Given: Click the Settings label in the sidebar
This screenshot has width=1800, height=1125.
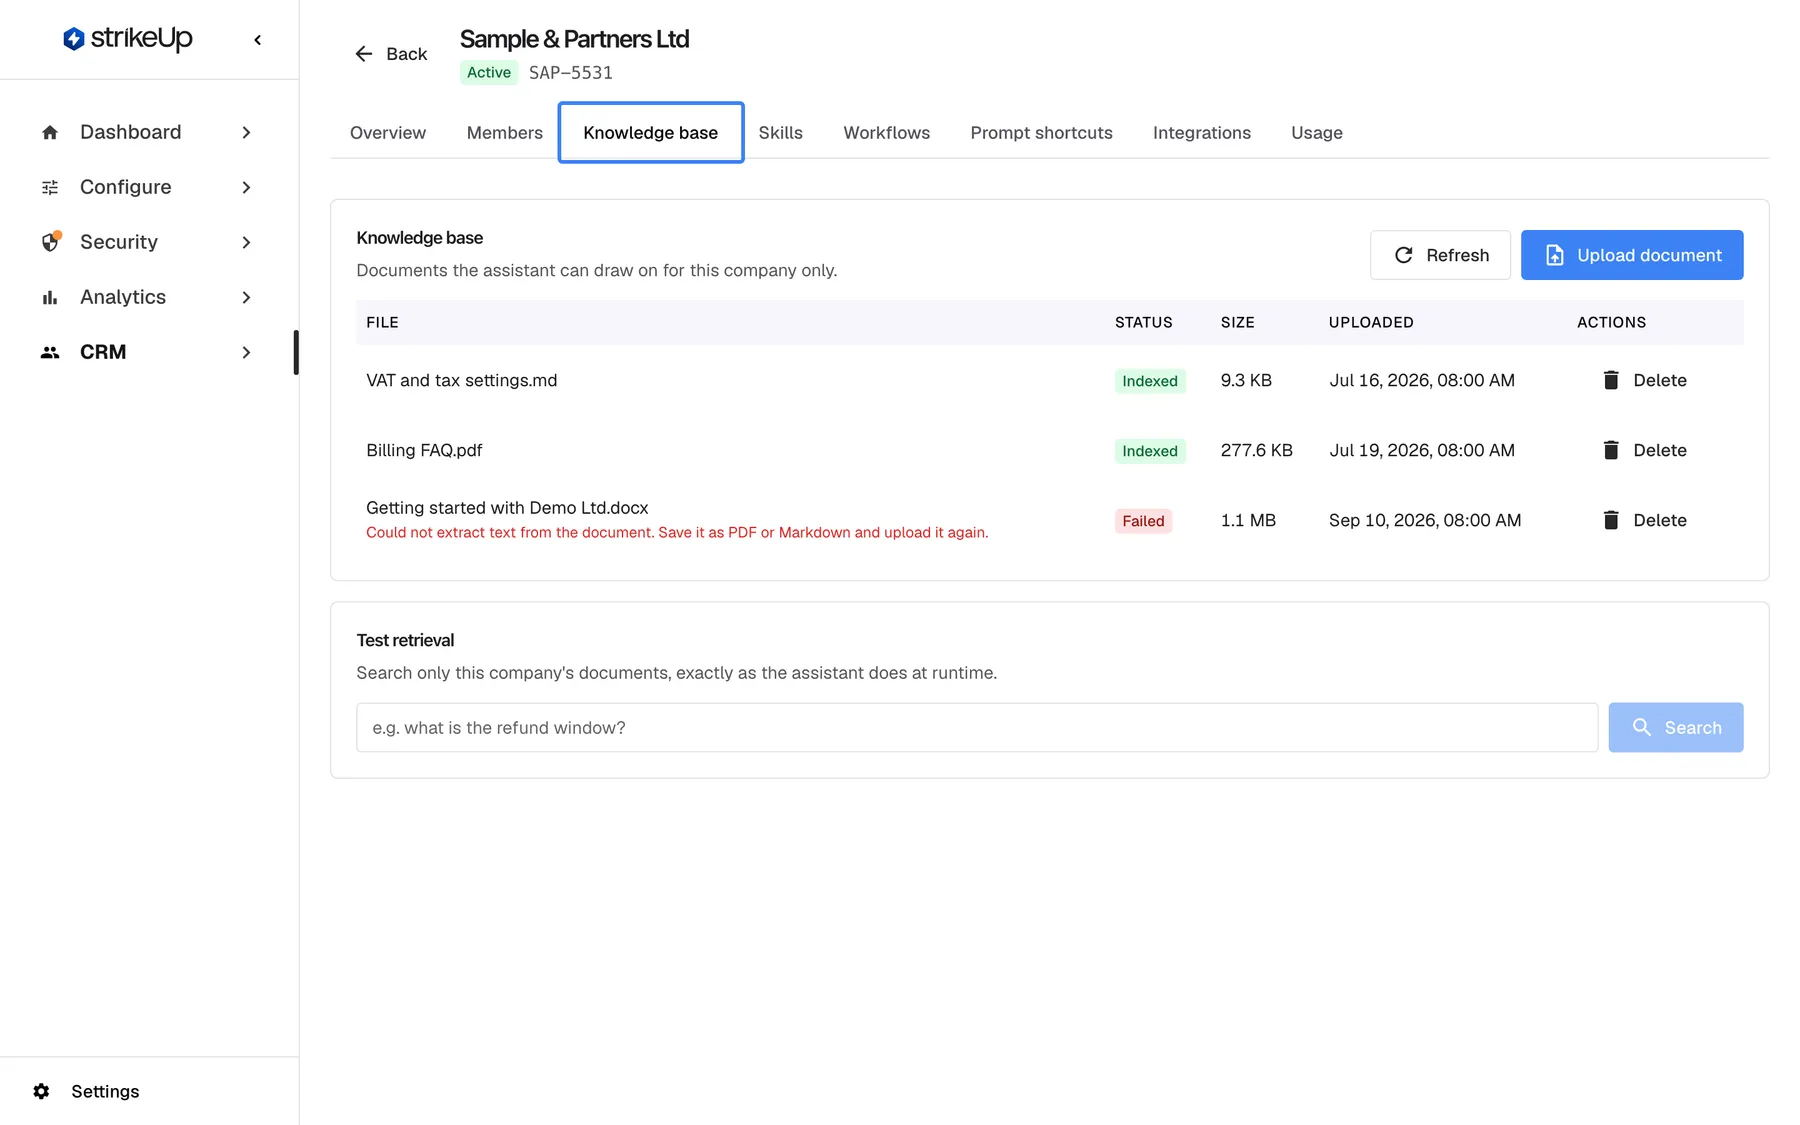Looking at the screenshot, I should click(x=105, y=1091).
